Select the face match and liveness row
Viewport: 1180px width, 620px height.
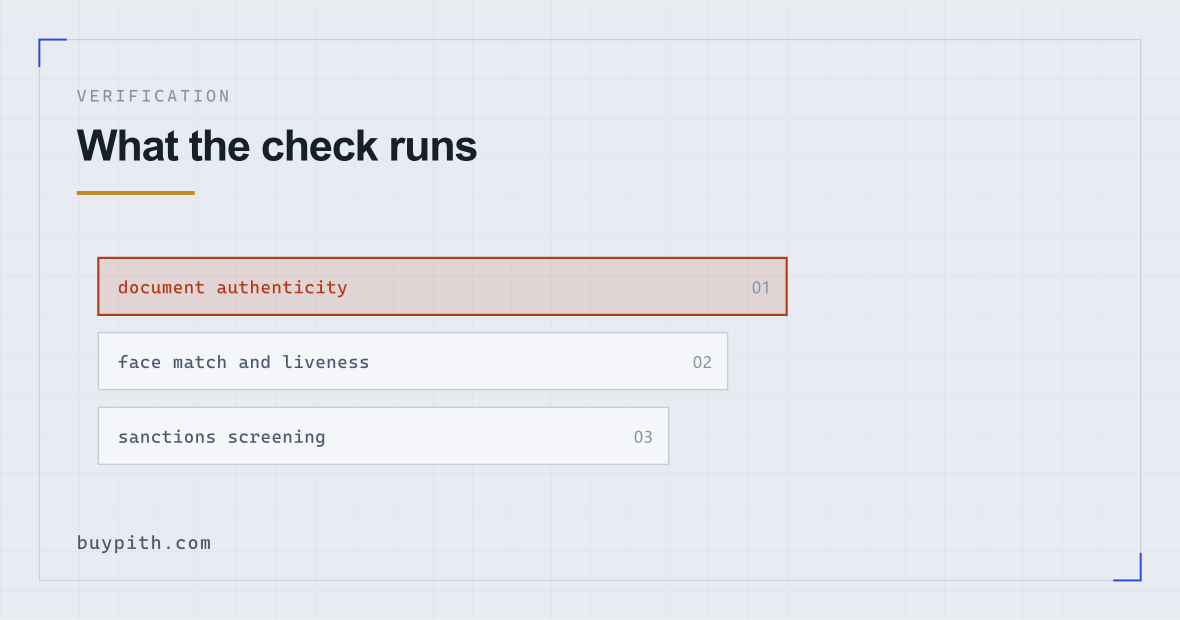[x=413, y=361]
